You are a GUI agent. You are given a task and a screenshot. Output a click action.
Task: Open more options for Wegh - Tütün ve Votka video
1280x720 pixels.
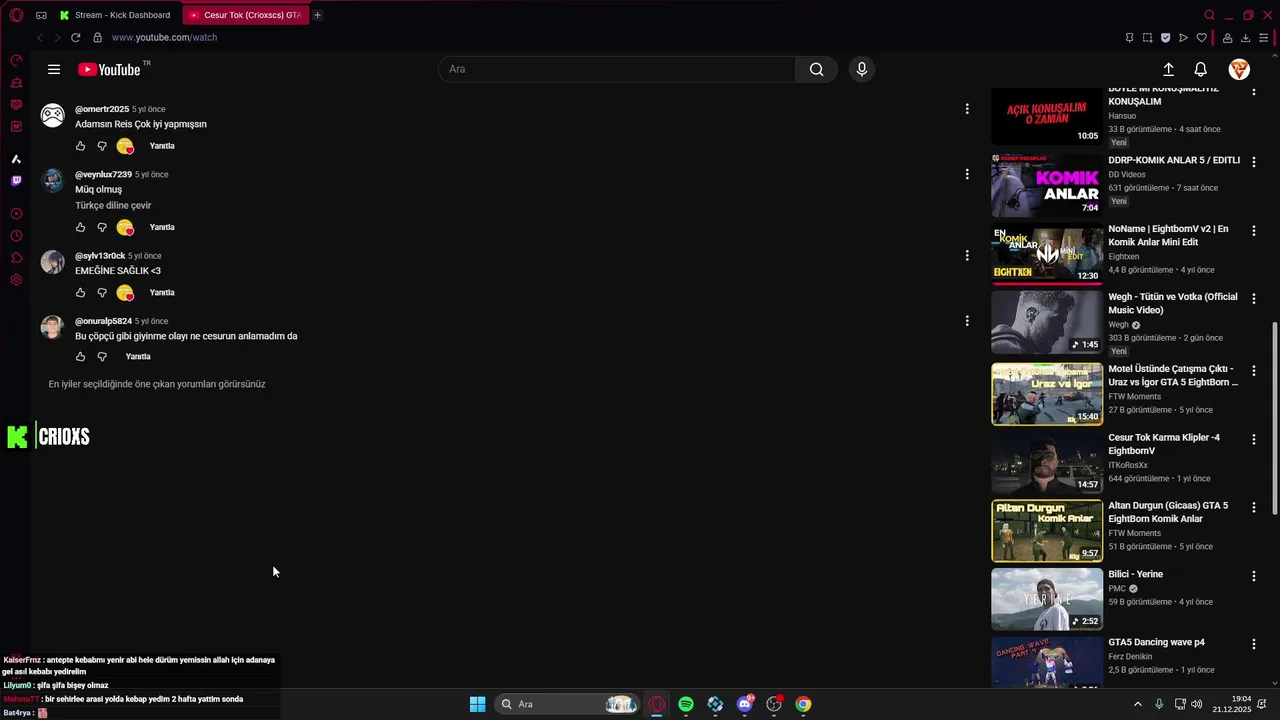[x=1253, y=298]
